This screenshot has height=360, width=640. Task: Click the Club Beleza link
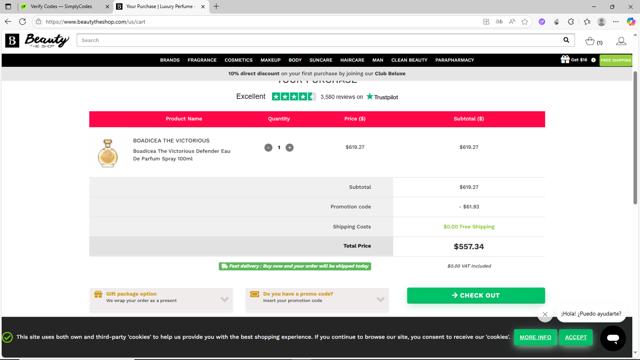tap(390, 73)
